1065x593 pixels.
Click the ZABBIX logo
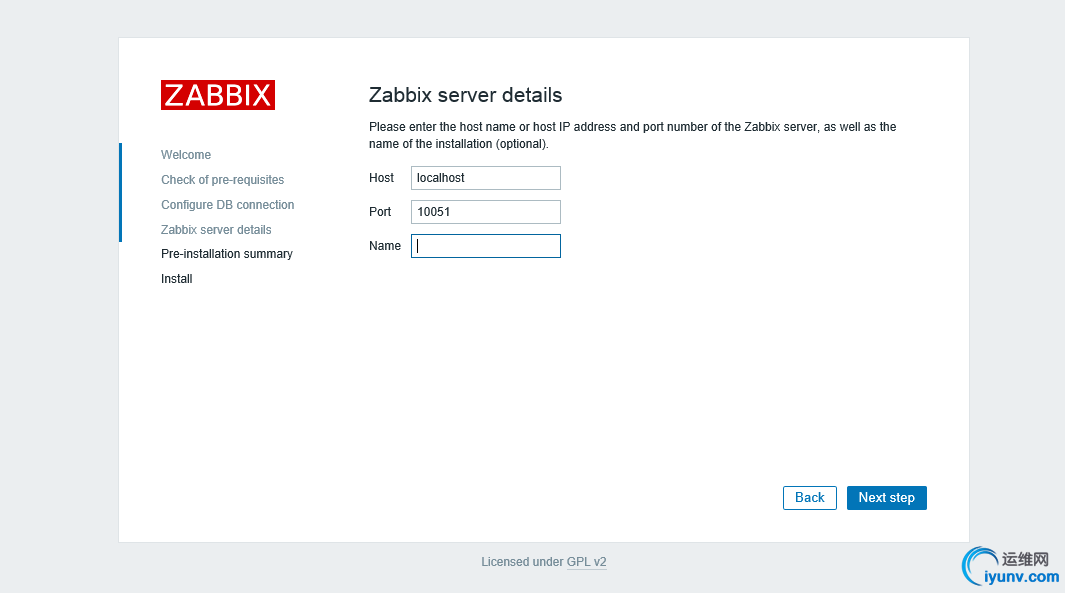pos(217,95)
